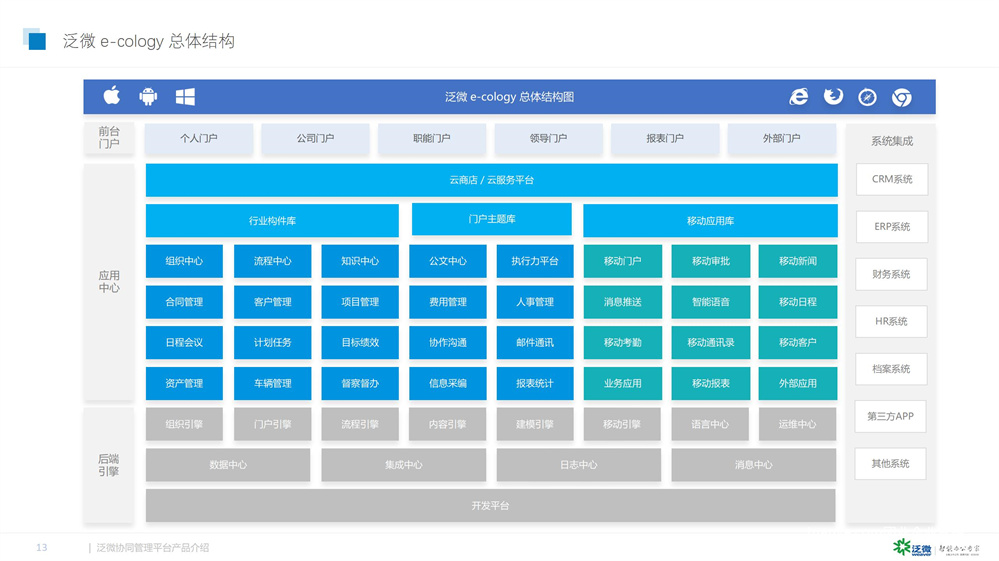The image size is (999, 561).
Task: Select the 移动通讯录 teal tile
Action: (x=711, y=343)
